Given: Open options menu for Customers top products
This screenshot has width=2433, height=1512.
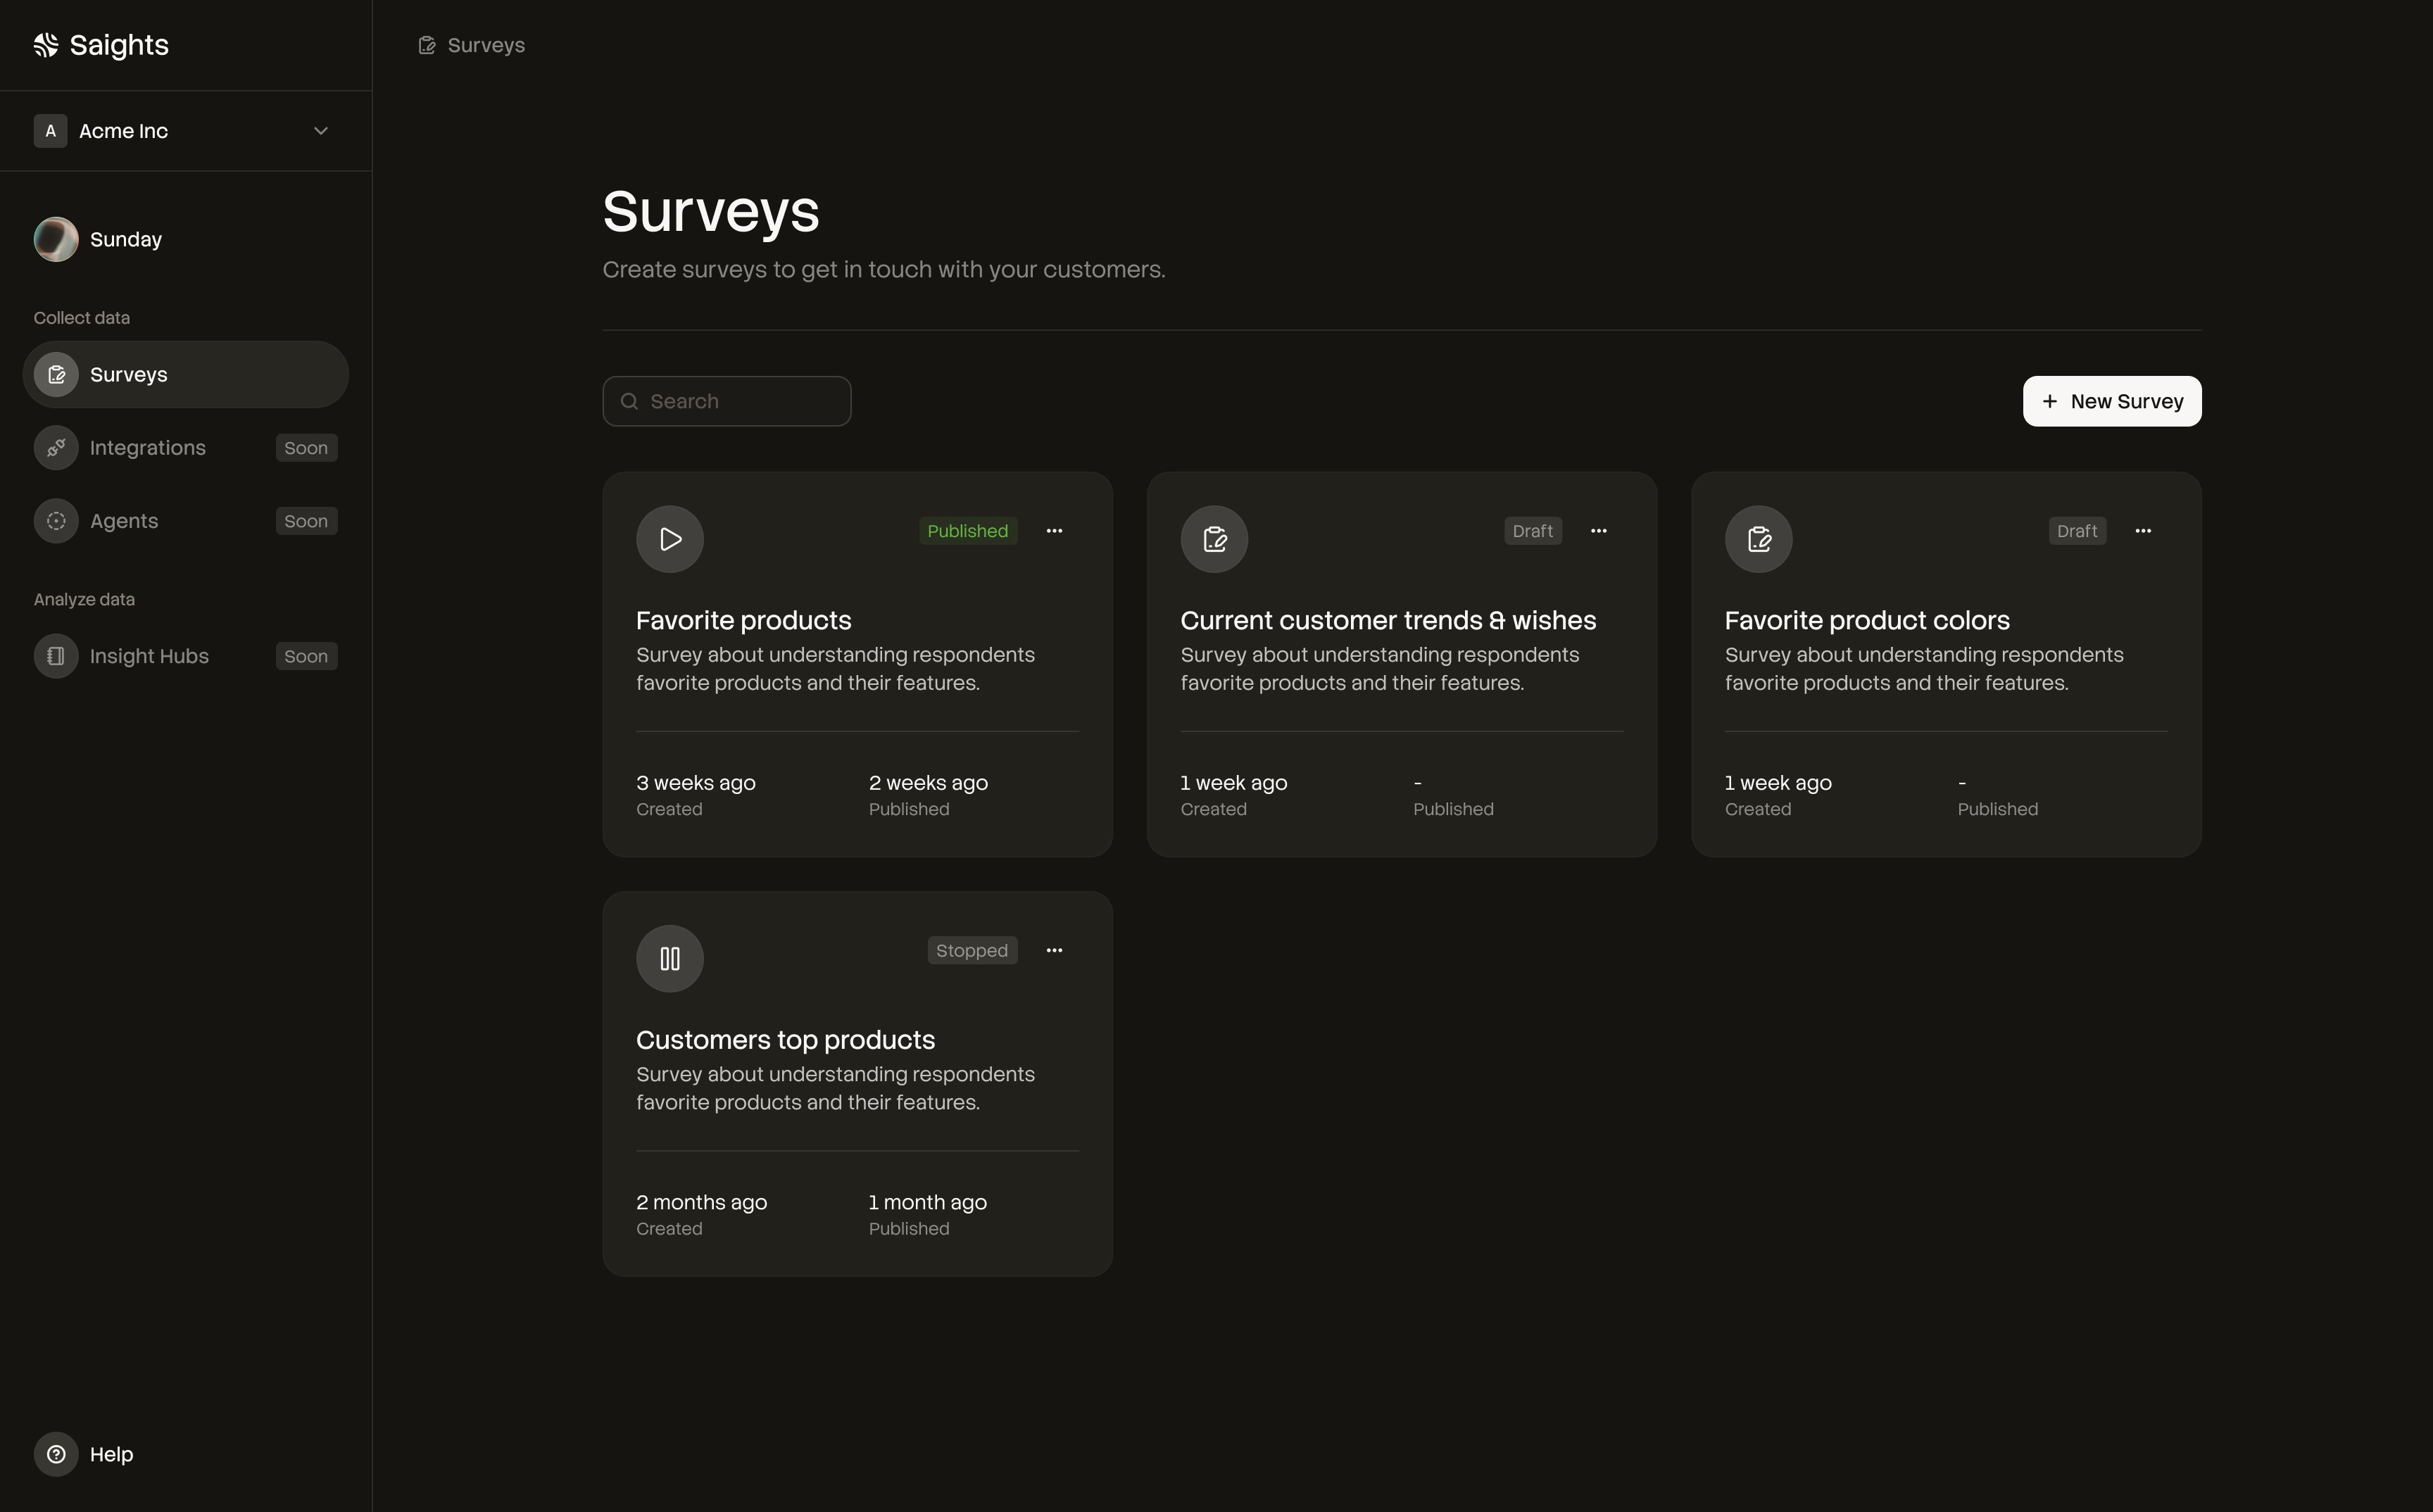Looking at the screenshot, I should (x=1054, y=950).
